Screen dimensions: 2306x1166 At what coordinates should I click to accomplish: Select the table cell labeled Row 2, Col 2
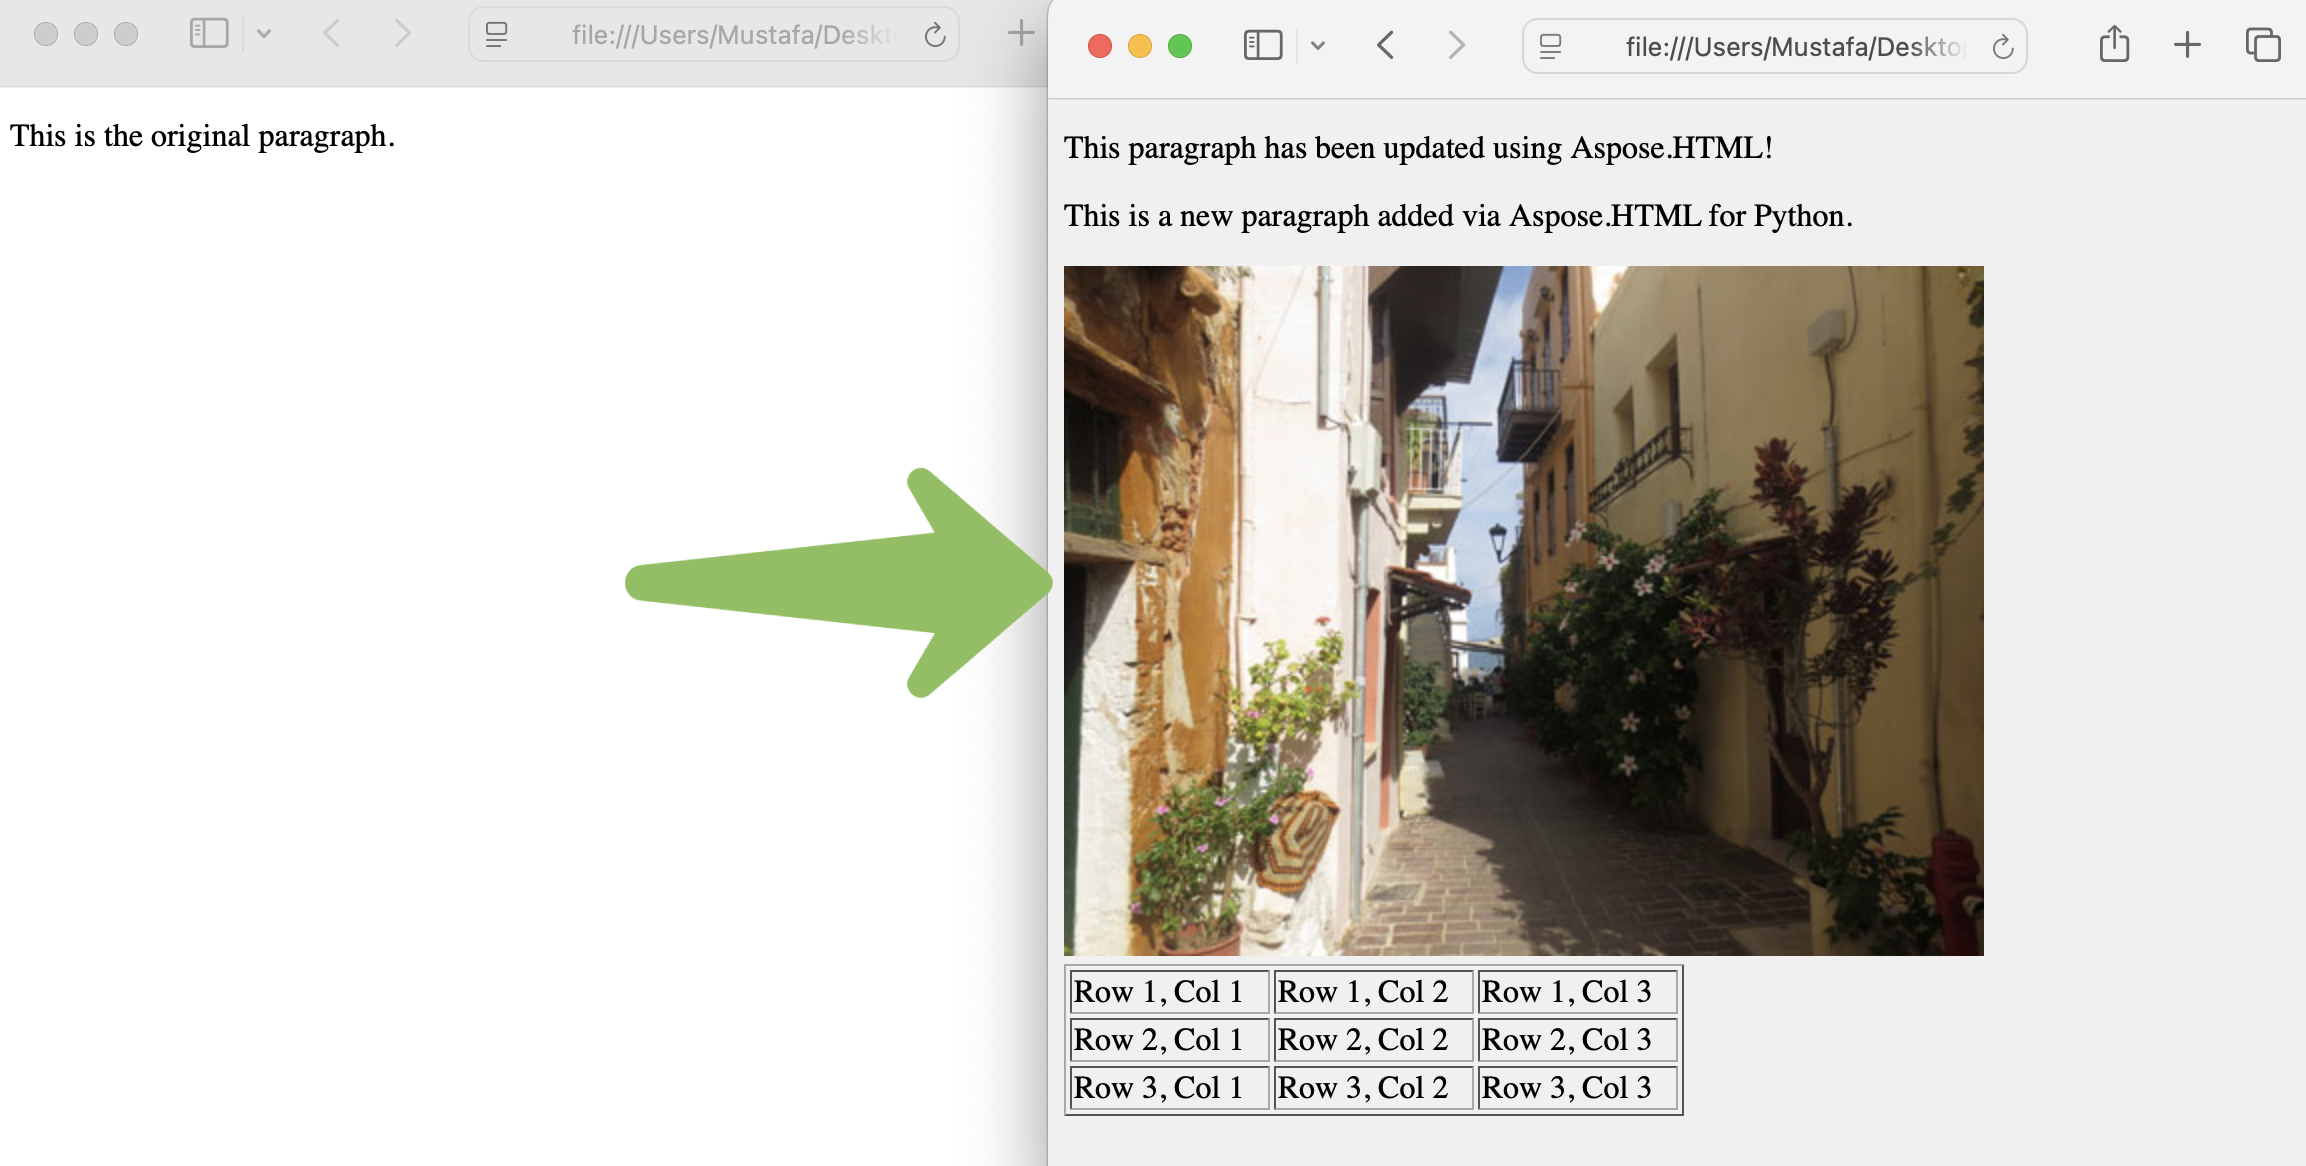tap(1372, 1039)
